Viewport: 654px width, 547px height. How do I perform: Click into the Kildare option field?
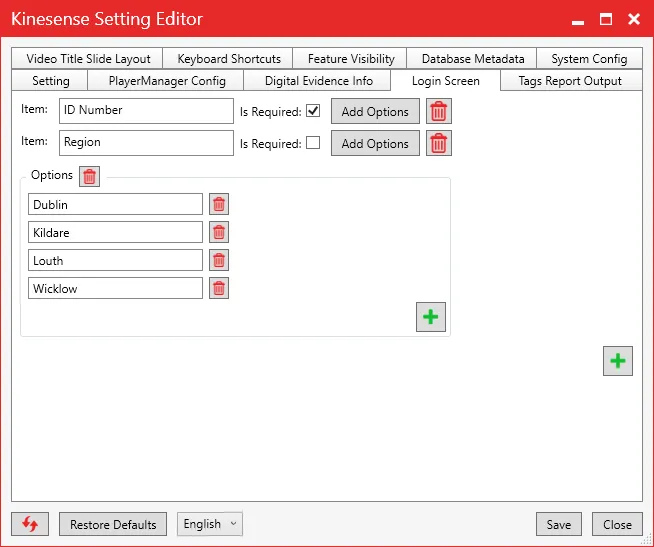coord(116,232)
